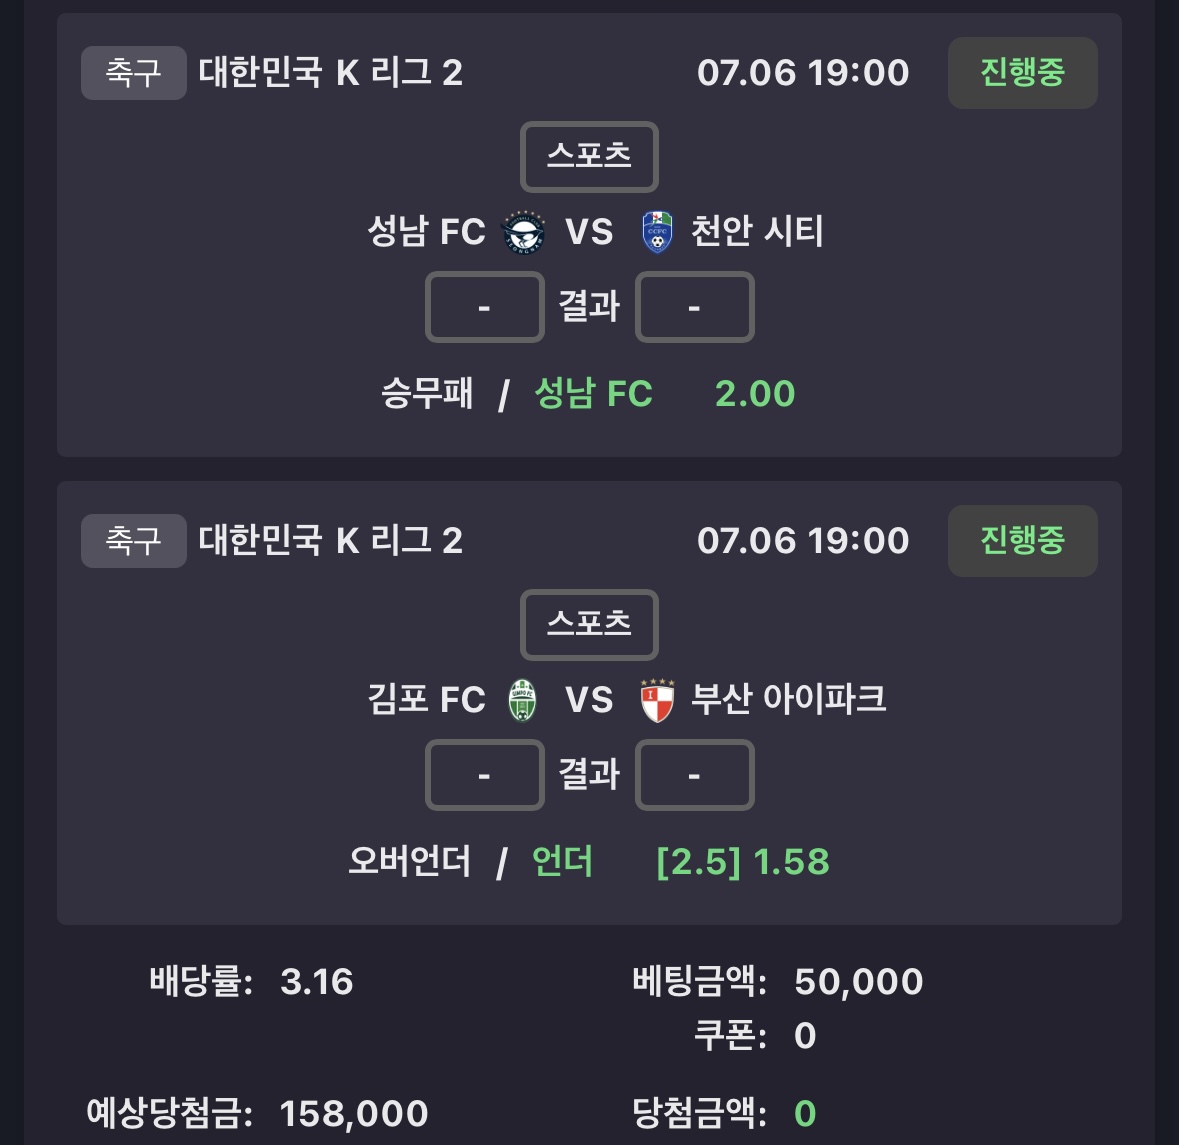Click 성남 FC home score result box
The width and height of the screenshot is (1179, 1145).
(485, 307)
